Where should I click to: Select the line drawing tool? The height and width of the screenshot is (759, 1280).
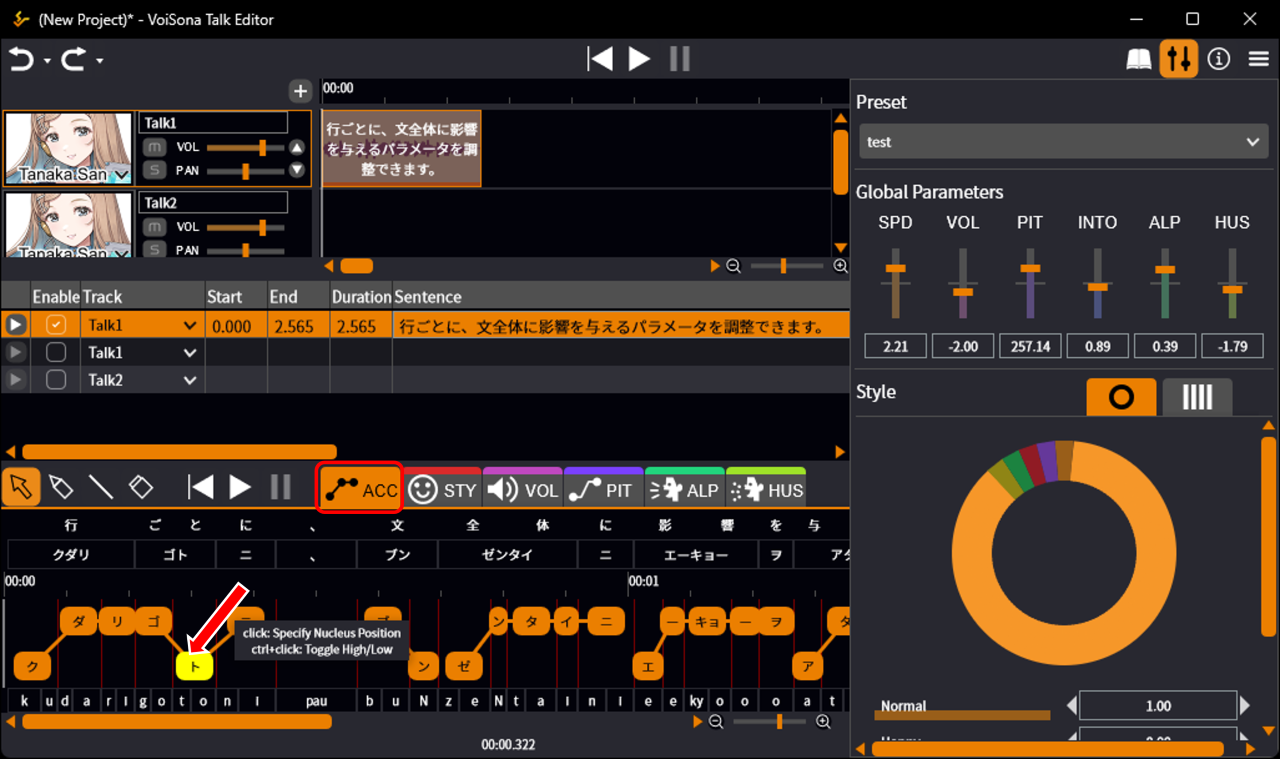(101, 487)
